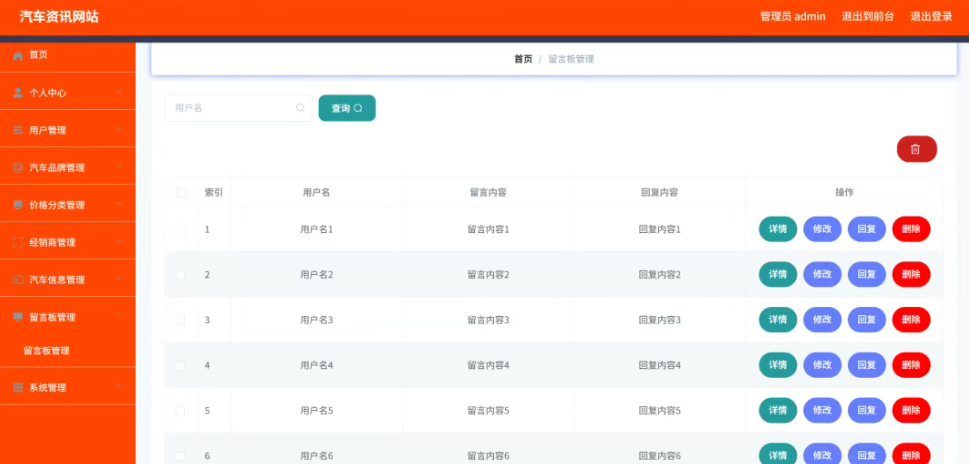969x464 pixels.
Task: Click 回复 for row 用户名3
Action: click(x=866, y=319)
